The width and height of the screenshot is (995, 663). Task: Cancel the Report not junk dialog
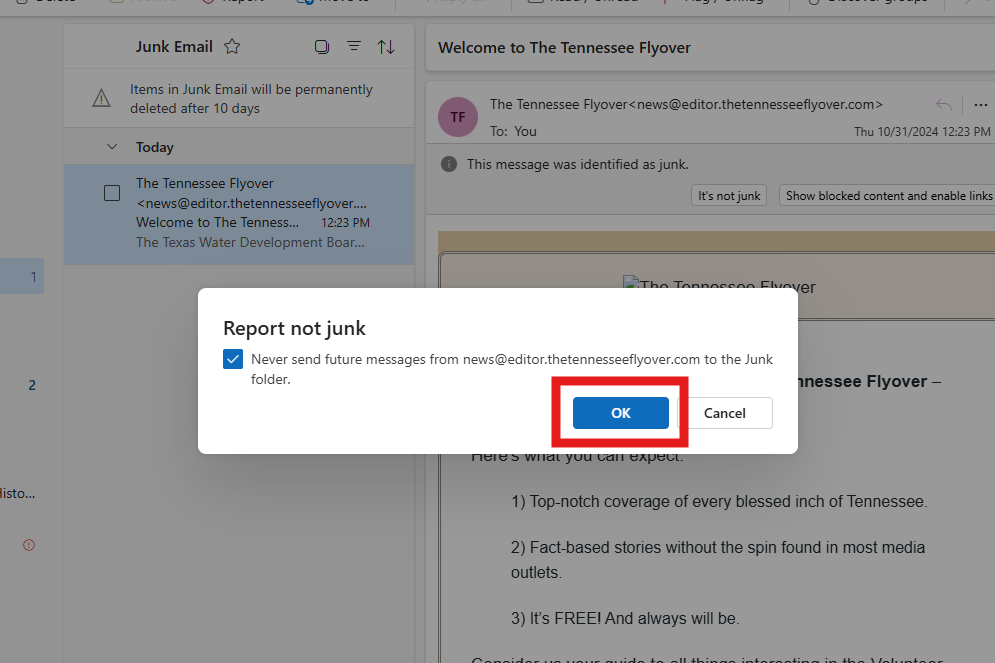(725, 413)
